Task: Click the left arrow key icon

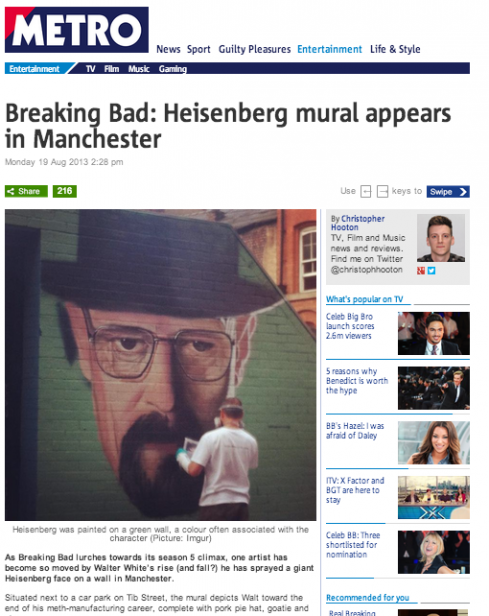Action: (x=366, y=192)
